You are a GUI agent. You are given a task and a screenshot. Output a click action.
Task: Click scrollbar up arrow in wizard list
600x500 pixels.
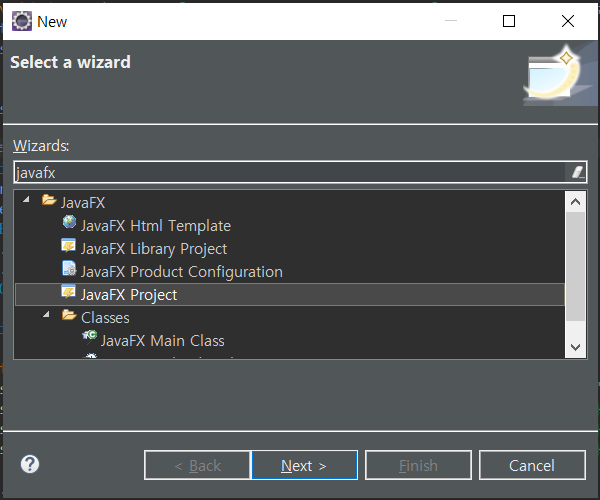tap(575, 202)
